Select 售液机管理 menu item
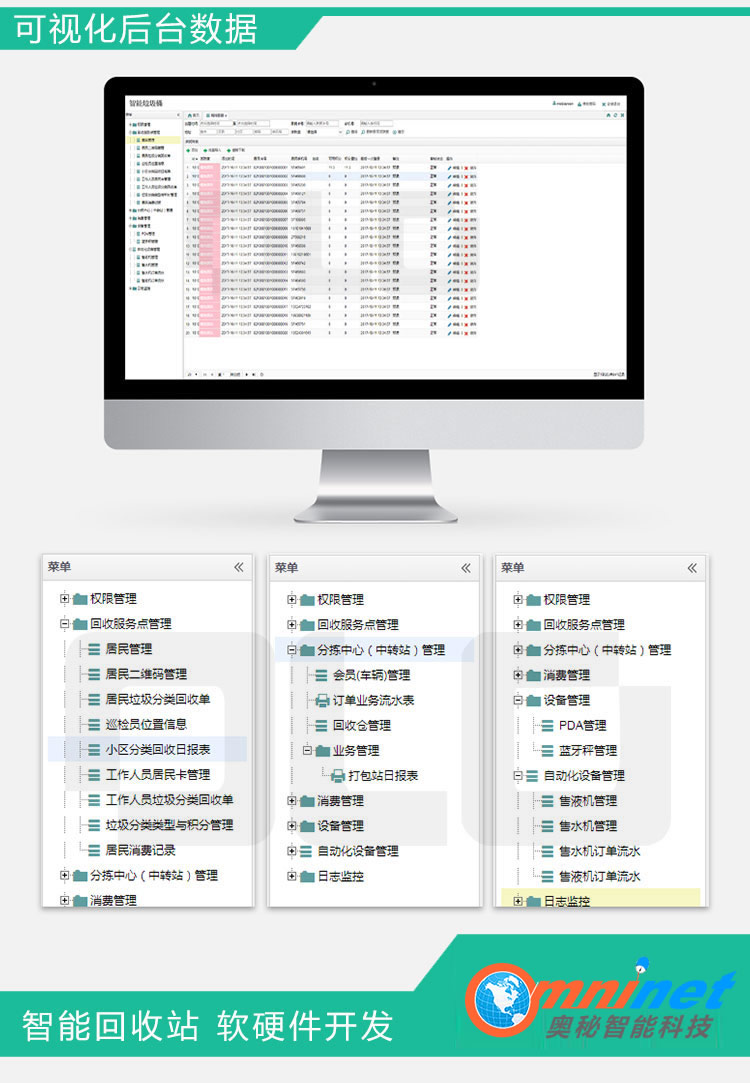750x1083 pixels. tap(587, 801)
